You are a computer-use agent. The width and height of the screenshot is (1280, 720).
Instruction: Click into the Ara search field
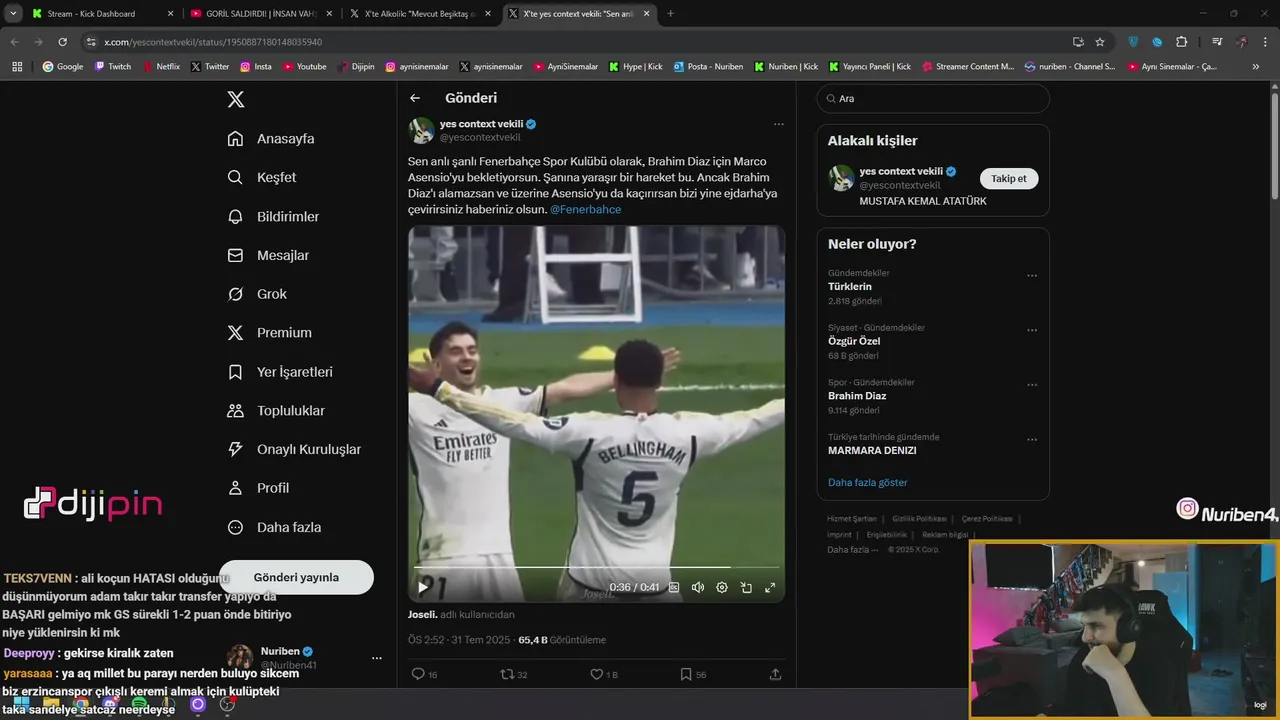click(x=932, y=98)
